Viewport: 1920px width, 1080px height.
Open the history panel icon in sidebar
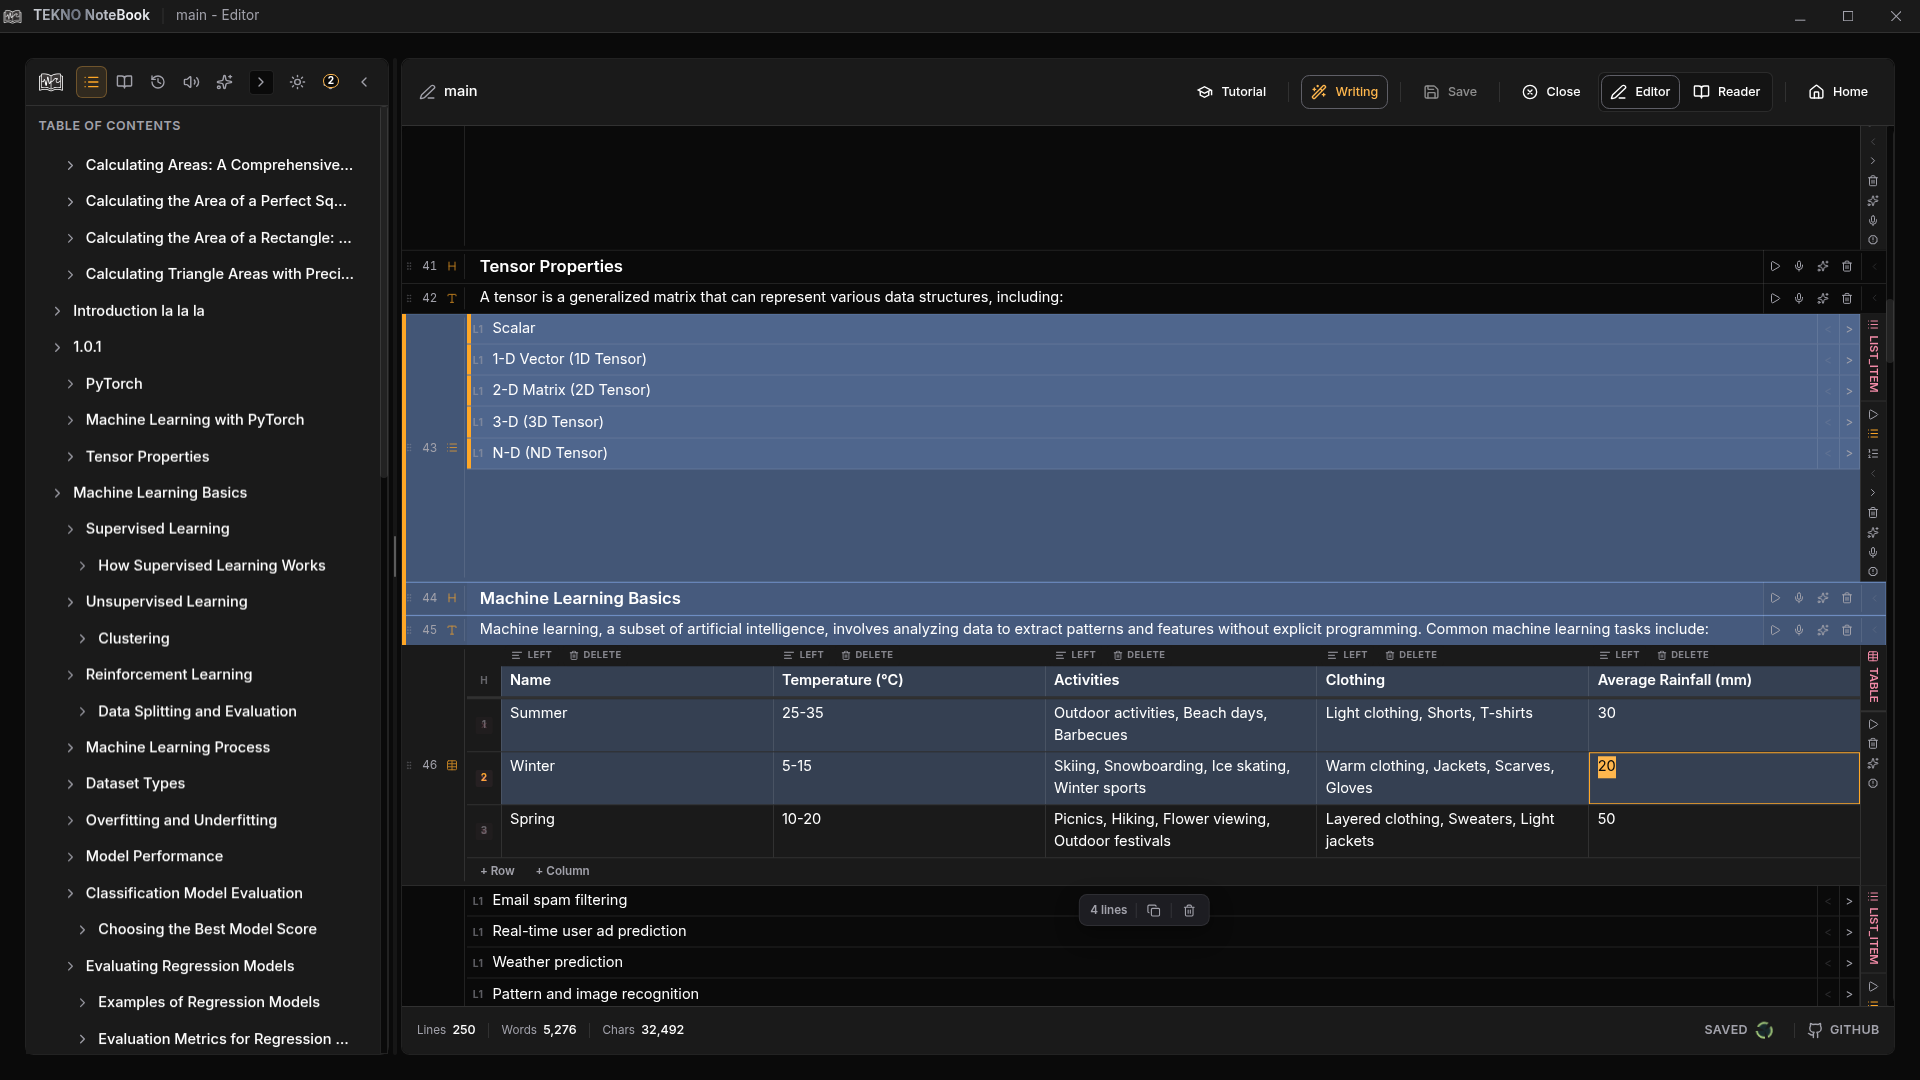click(158, 82)
